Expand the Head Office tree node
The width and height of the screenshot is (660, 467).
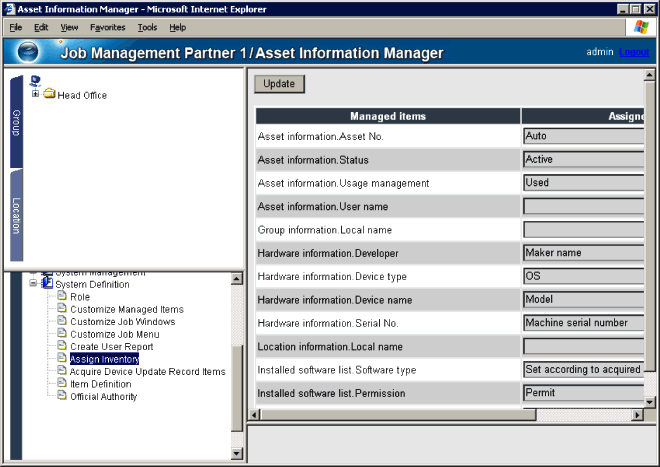(36, 95)
